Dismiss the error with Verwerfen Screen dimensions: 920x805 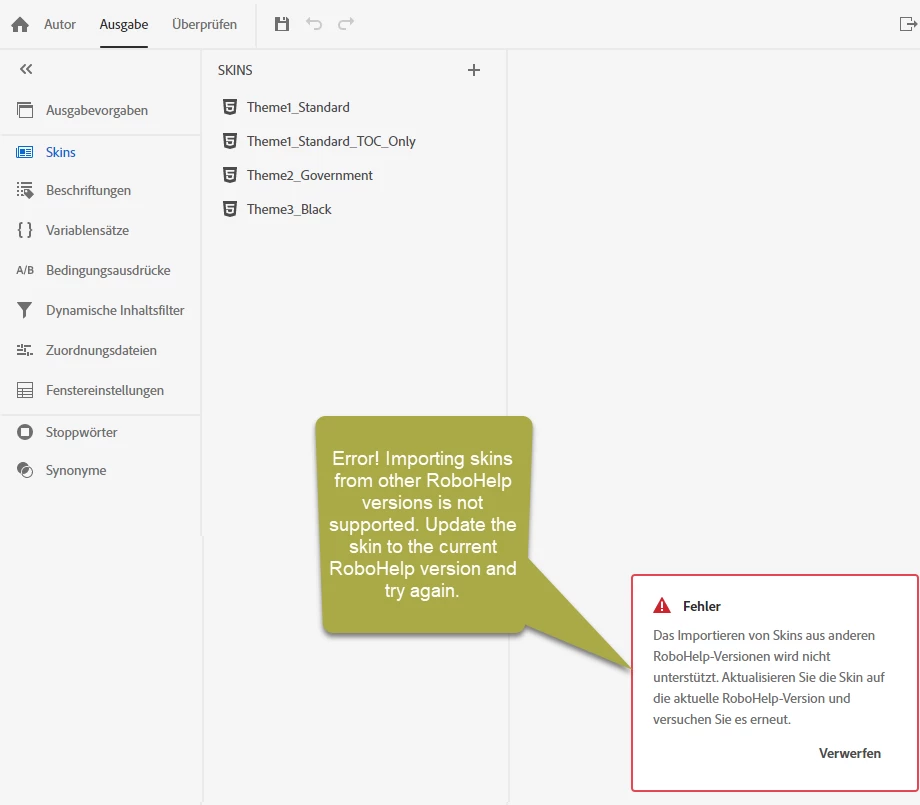pos(850,753)
